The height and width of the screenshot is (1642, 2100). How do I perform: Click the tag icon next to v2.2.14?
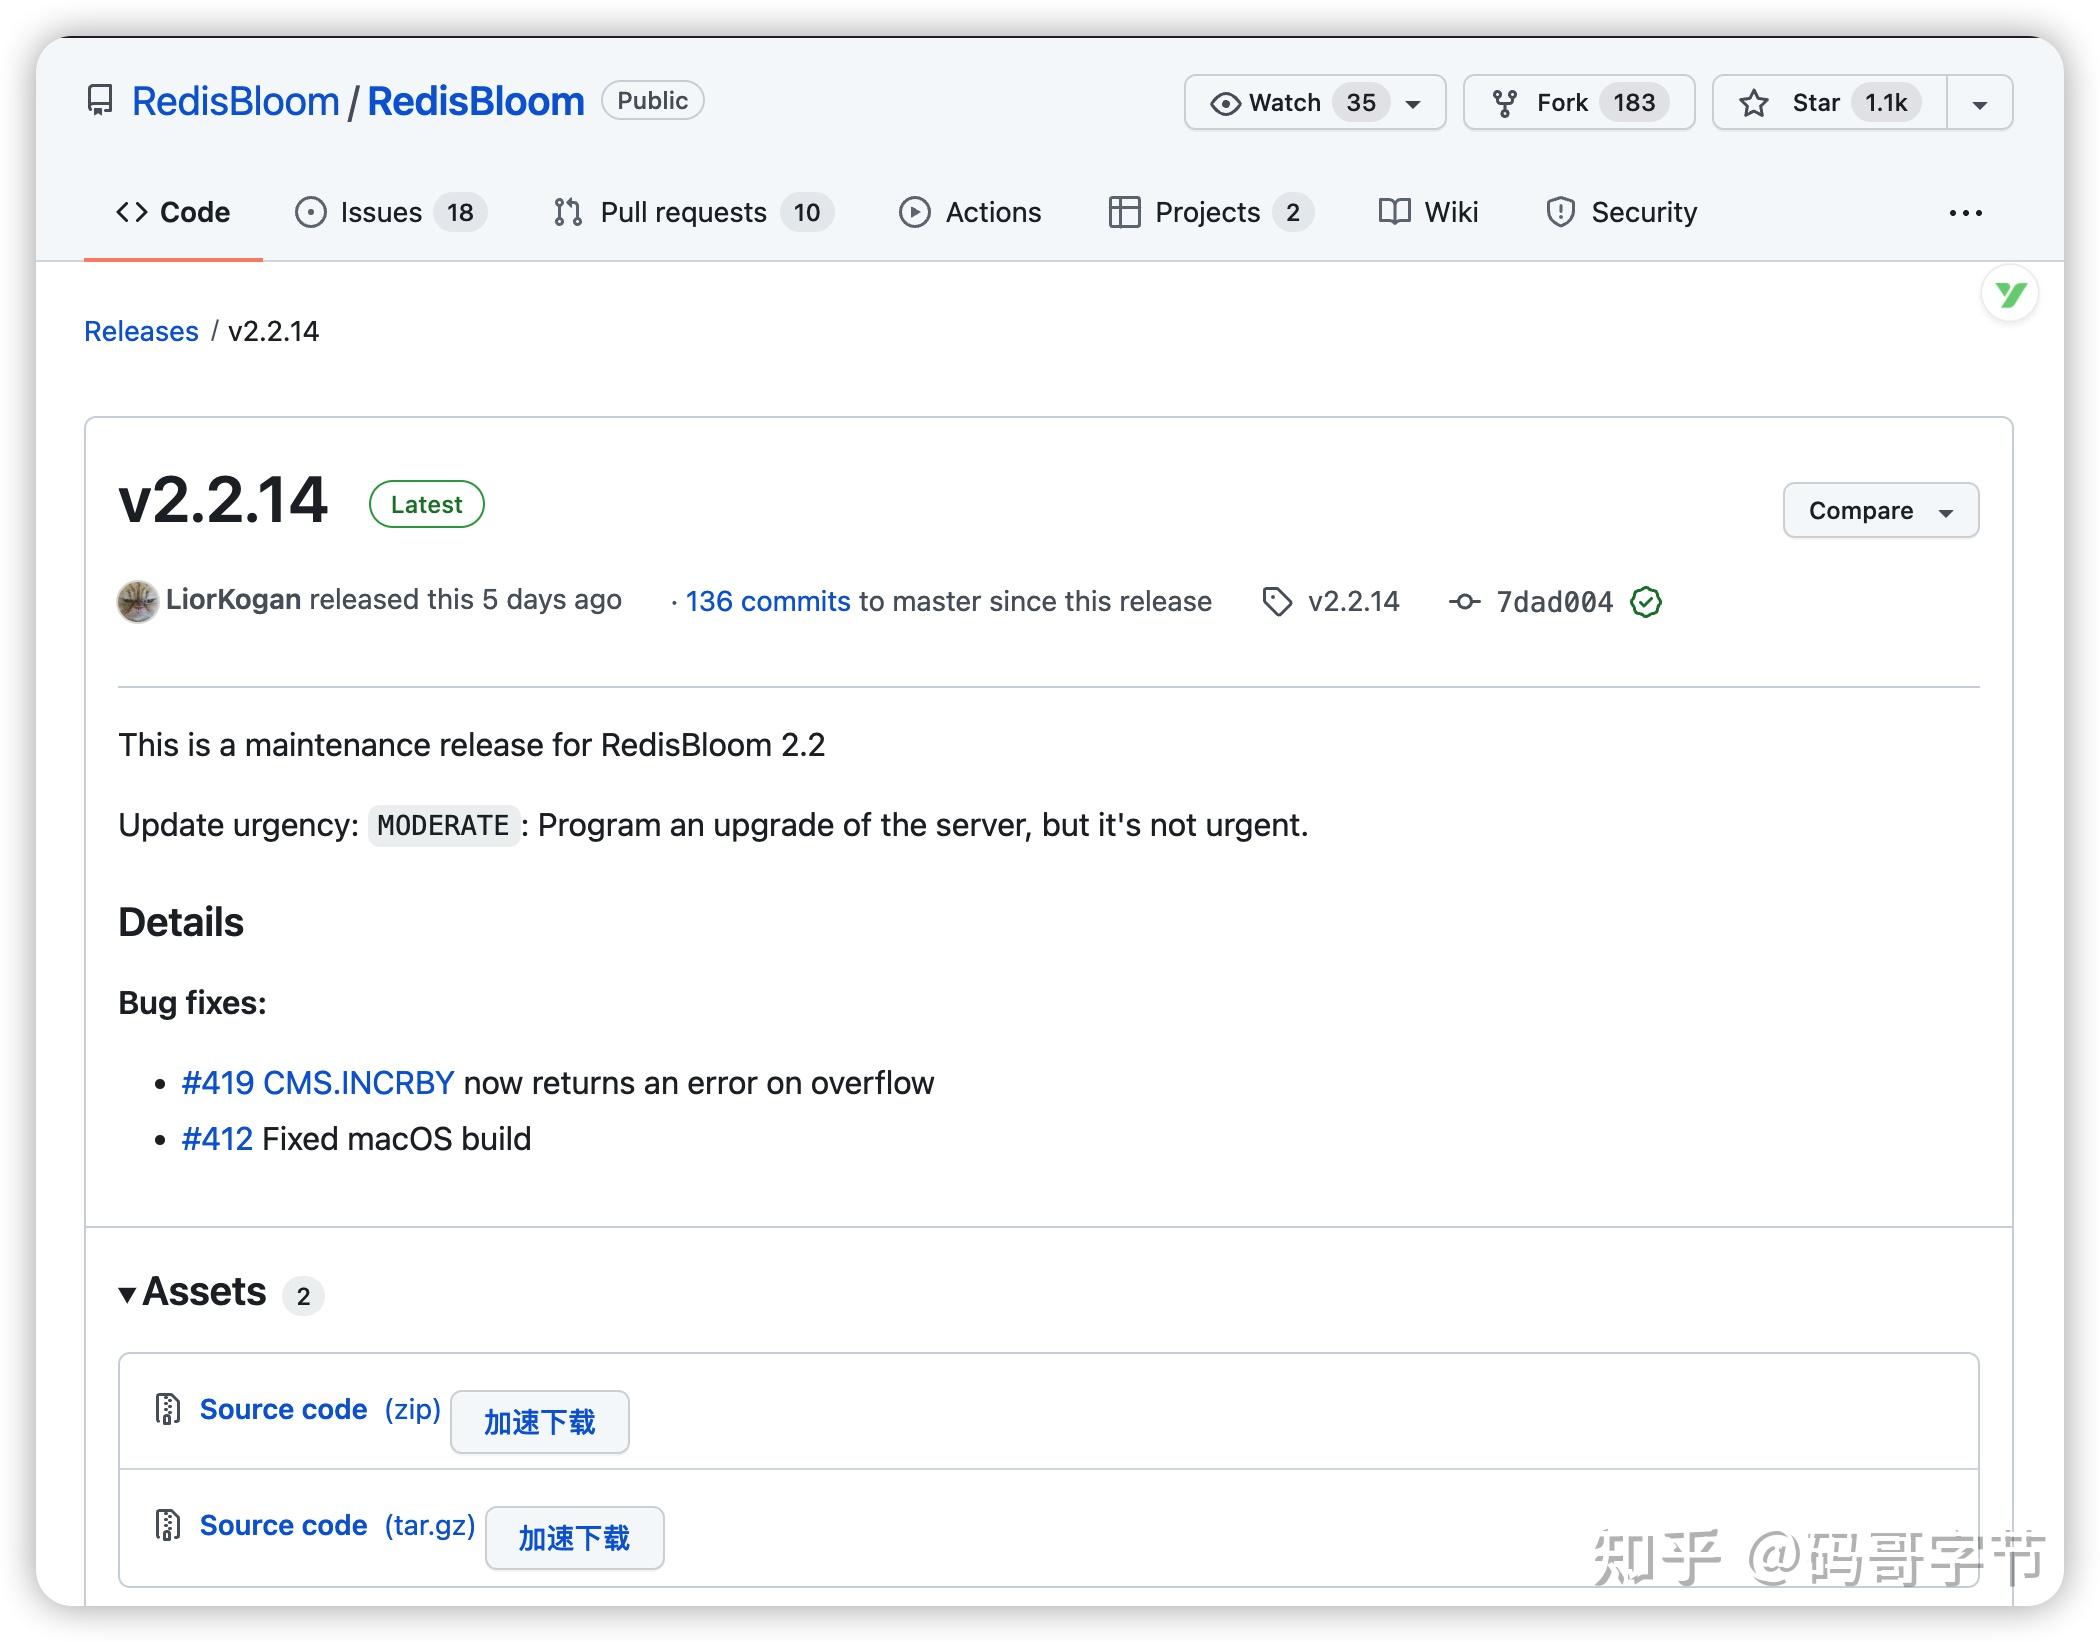[1277, 601]
